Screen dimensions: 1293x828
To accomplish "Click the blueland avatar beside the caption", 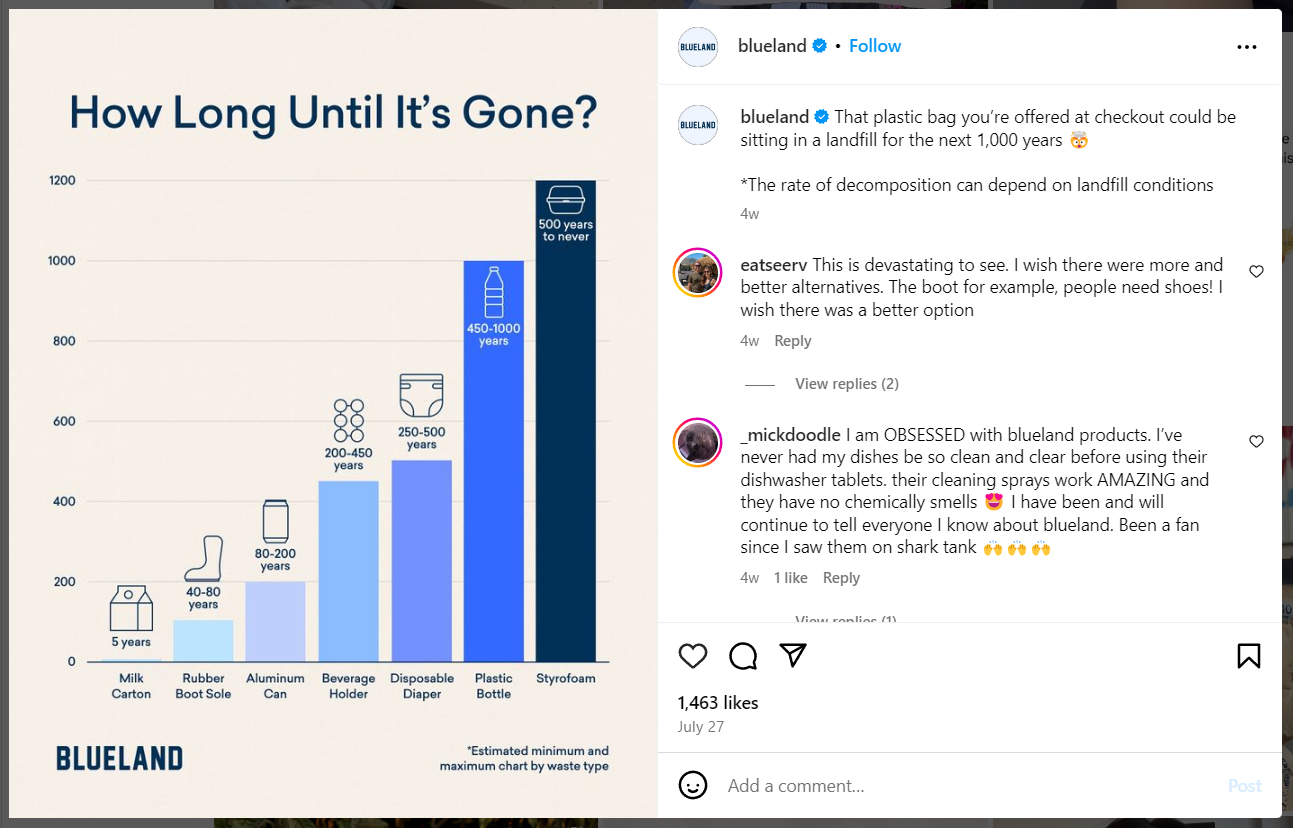I will 698,125.
